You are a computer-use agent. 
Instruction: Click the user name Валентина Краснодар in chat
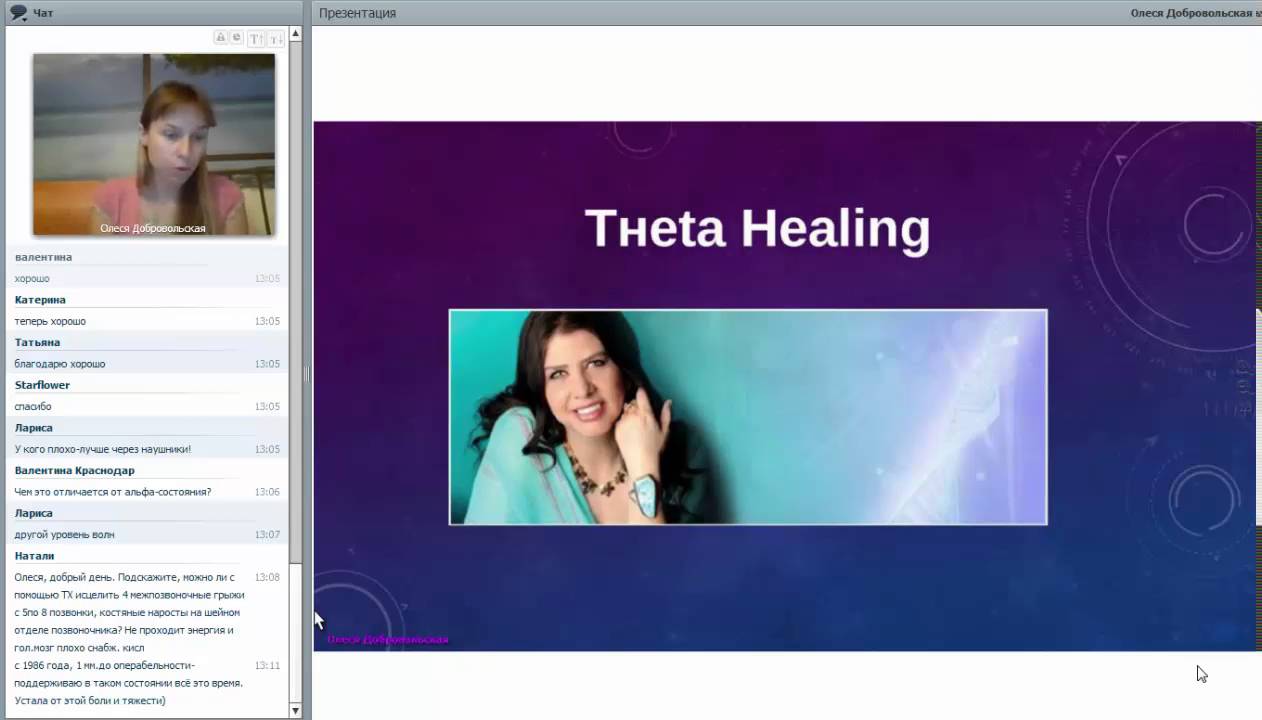click(74, 470)
